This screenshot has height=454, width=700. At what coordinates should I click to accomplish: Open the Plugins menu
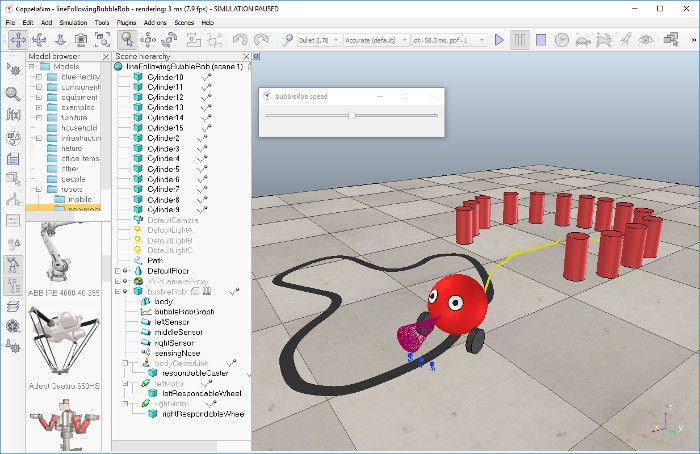point(126,22)
